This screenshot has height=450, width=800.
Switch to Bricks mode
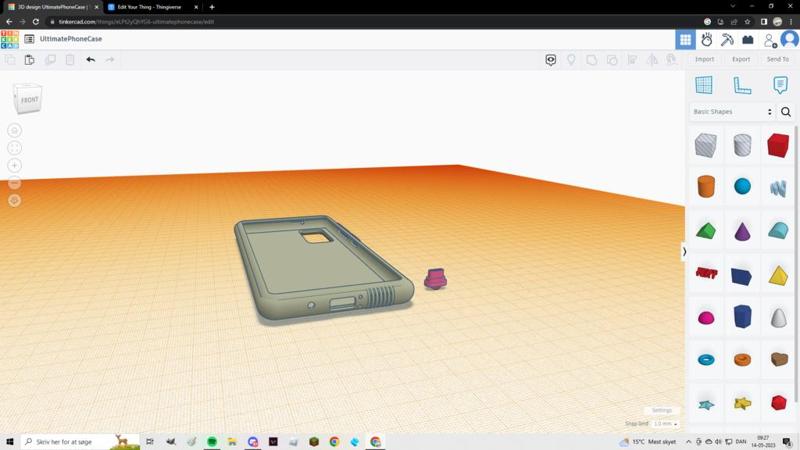(748, 39)
